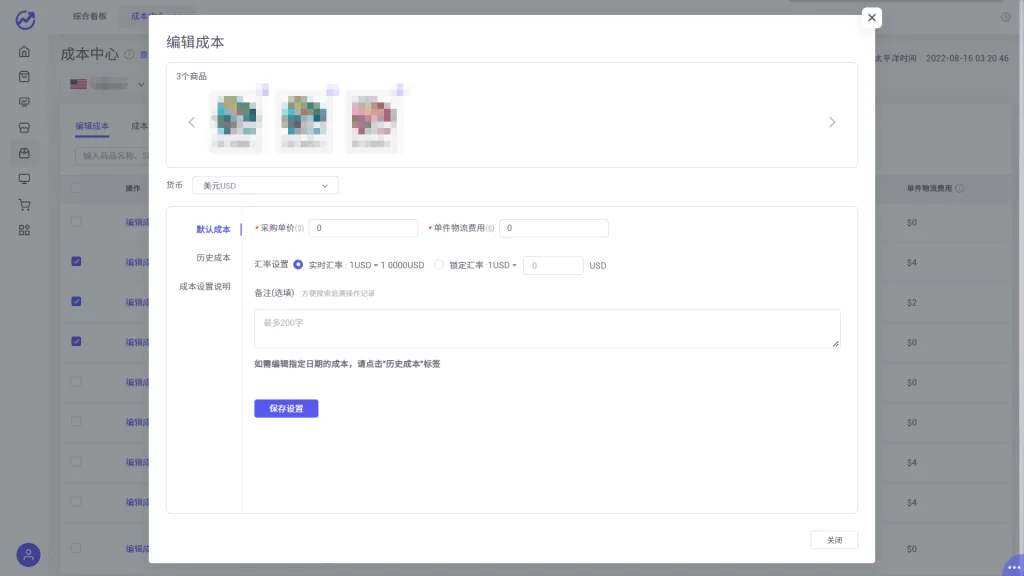
Task: Click the 备注 textarea with 最多200字 placeholder
Action: tap(547, 328)
